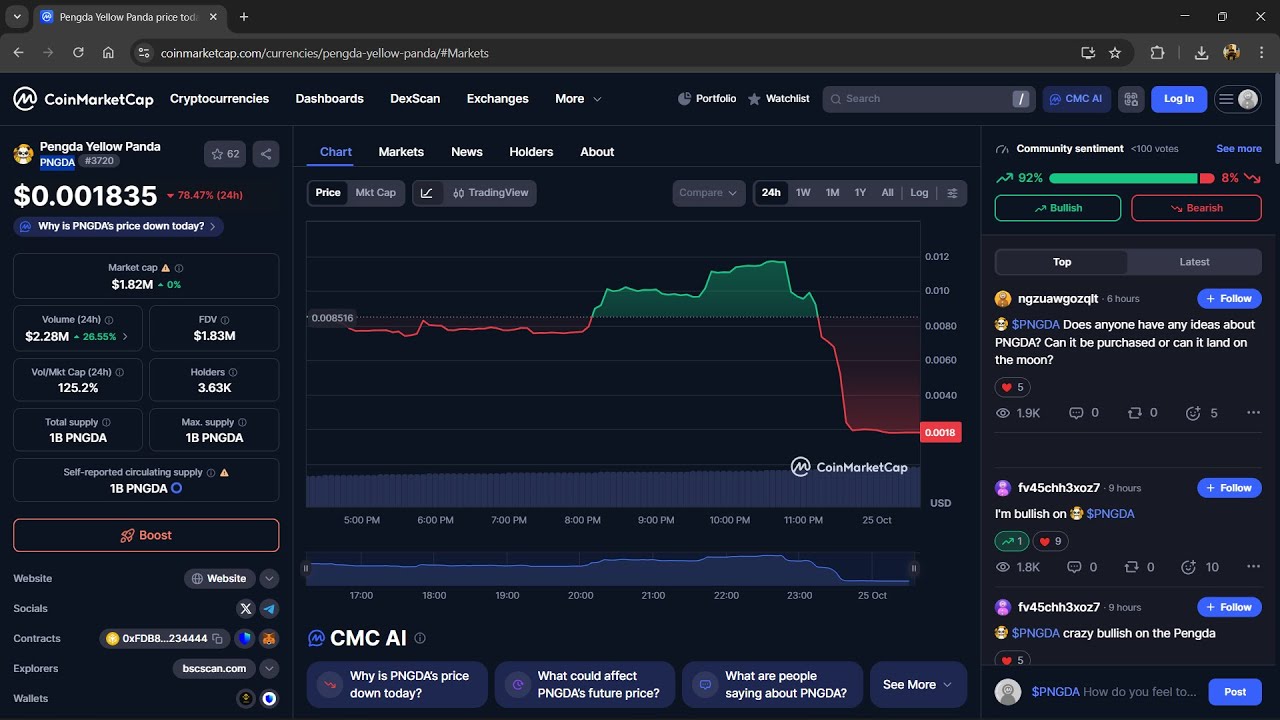Switch community feed to Latest
Screen dimensions: 1280x720
(1194, 262)
